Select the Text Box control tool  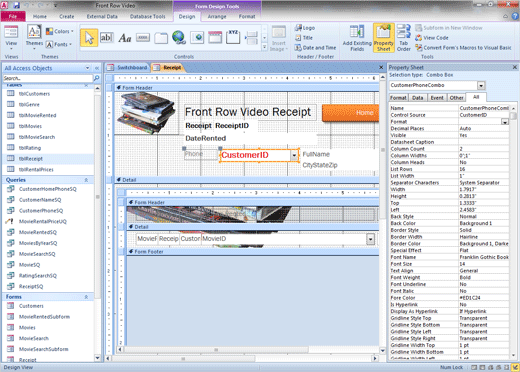pos(106,38)
